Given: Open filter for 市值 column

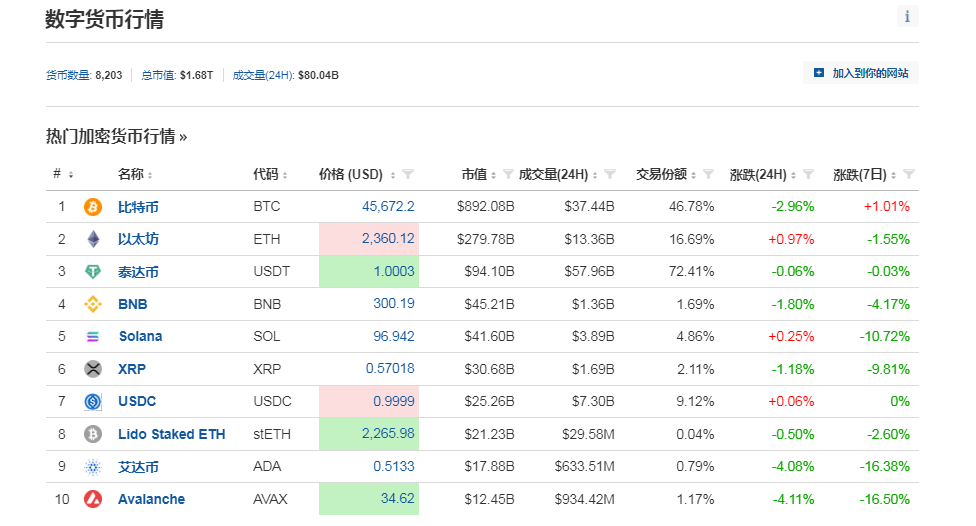Looking at the screenshot, I should 508,174.
